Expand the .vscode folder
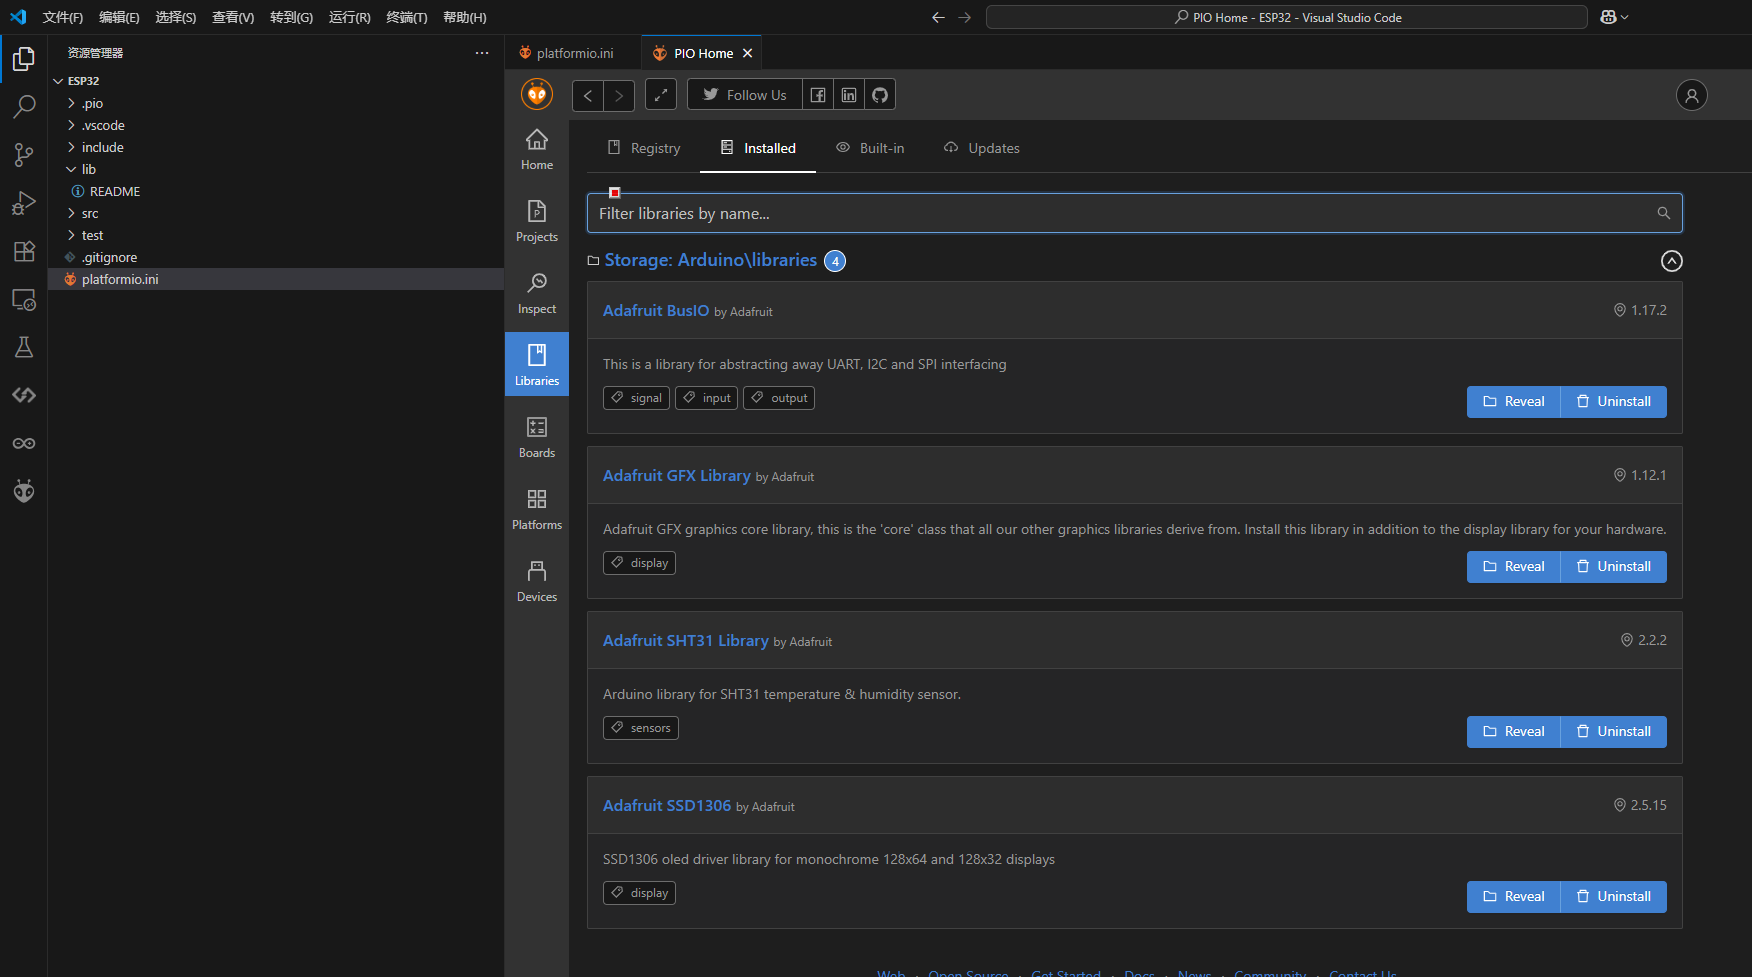Screen dimensions: 1752x977 [x=103, y=125]
